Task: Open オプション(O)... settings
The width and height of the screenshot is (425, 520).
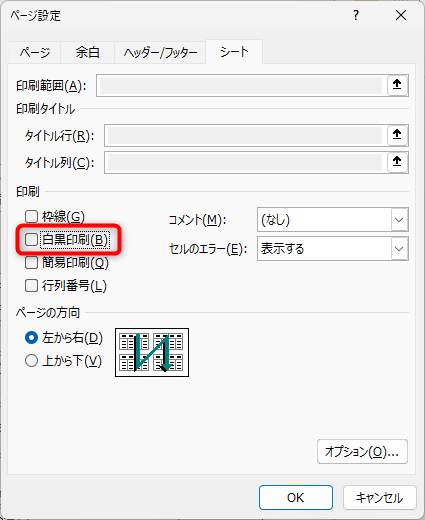Action: point(362,452)
